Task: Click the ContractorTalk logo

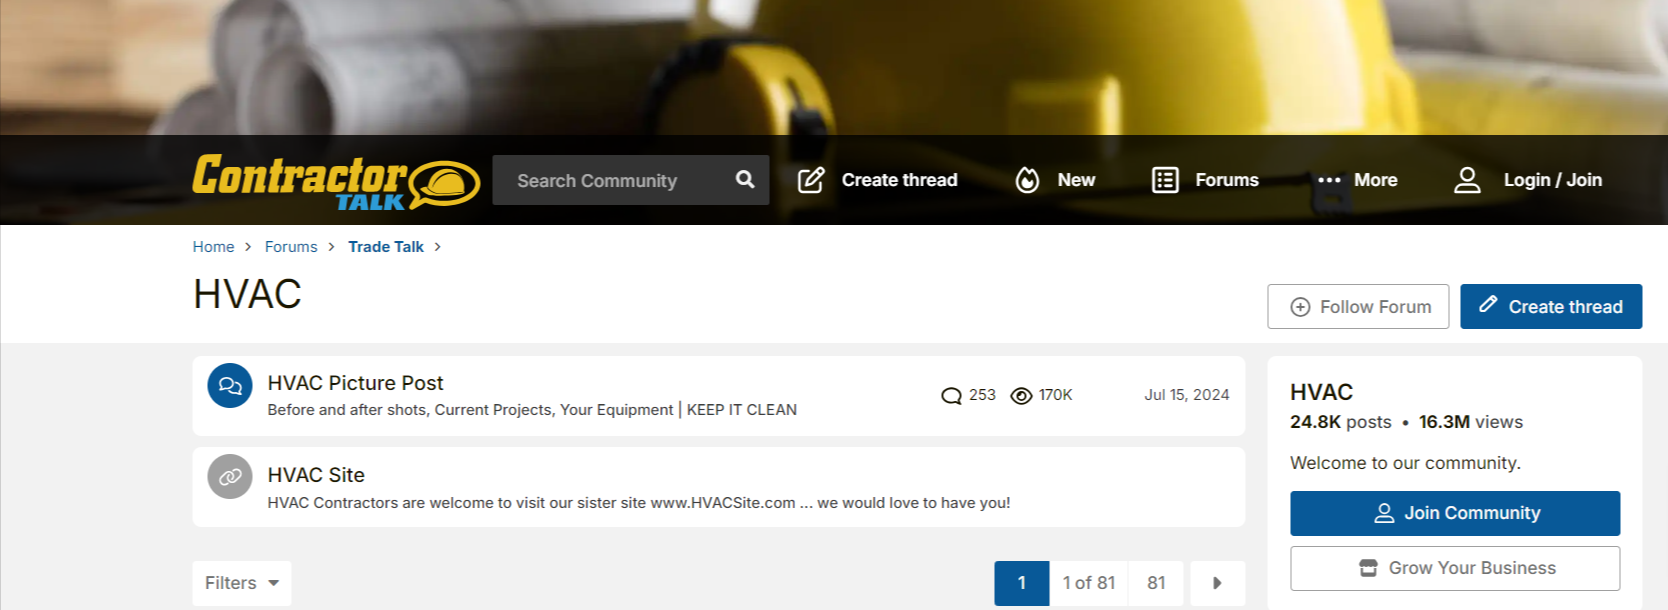Action: (x=336, y=181)
